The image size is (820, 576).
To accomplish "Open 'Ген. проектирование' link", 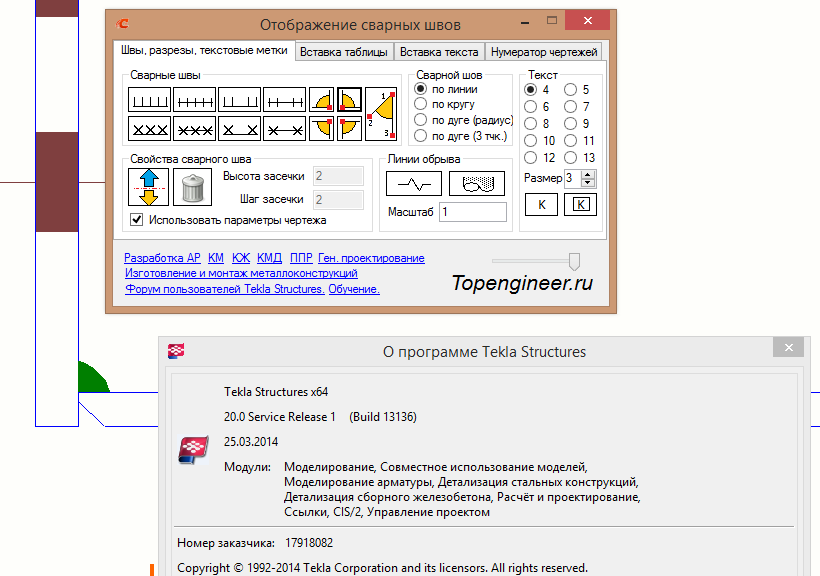I will (371, 258).
